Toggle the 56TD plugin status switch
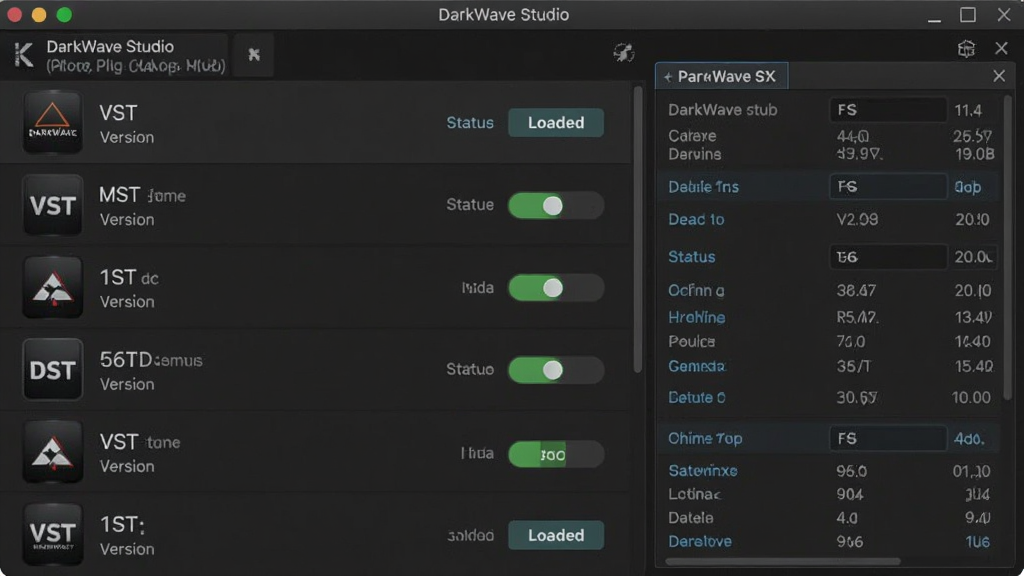 [x=556, y=370]
